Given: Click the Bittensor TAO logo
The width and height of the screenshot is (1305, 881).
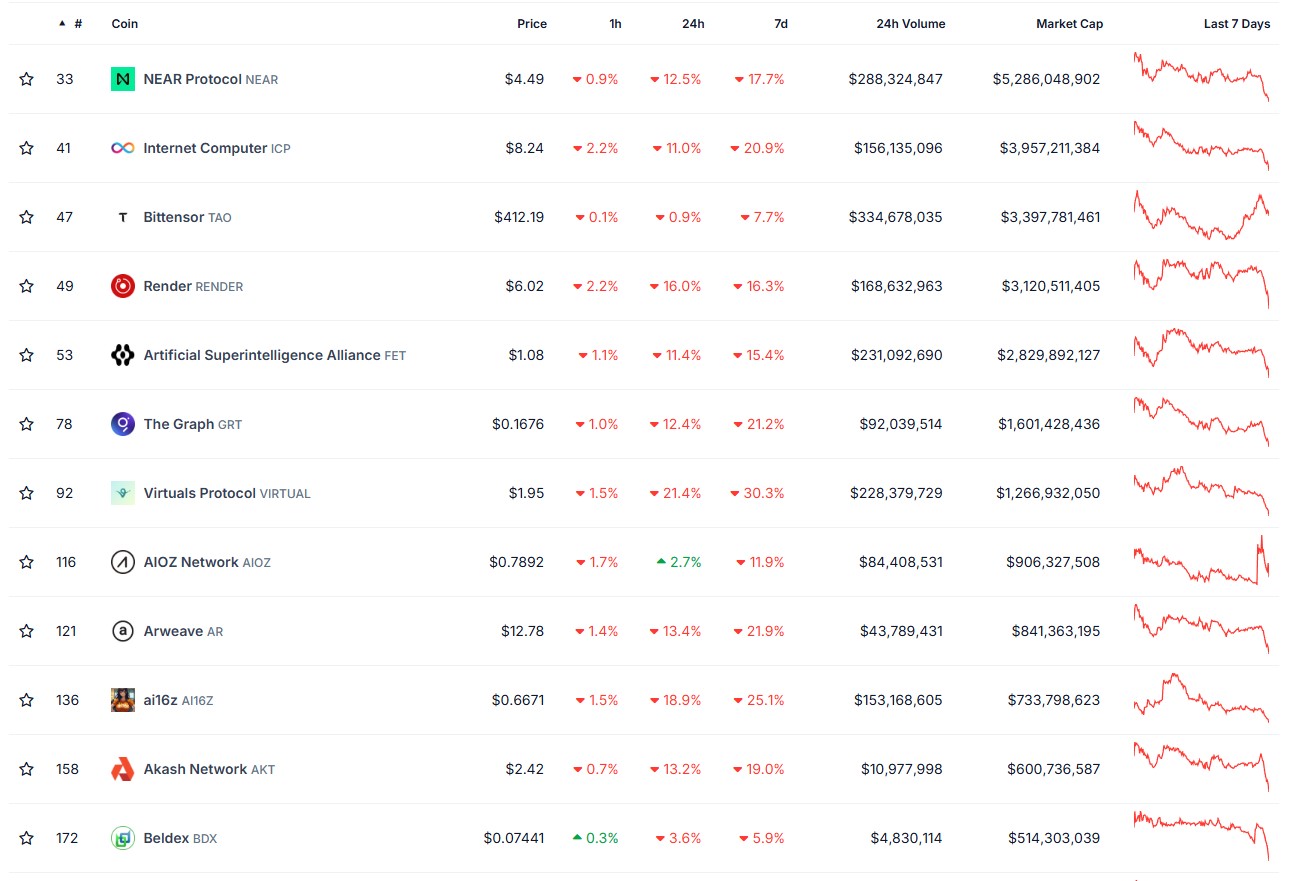Looking at the screenshot, I should [123, 217].
